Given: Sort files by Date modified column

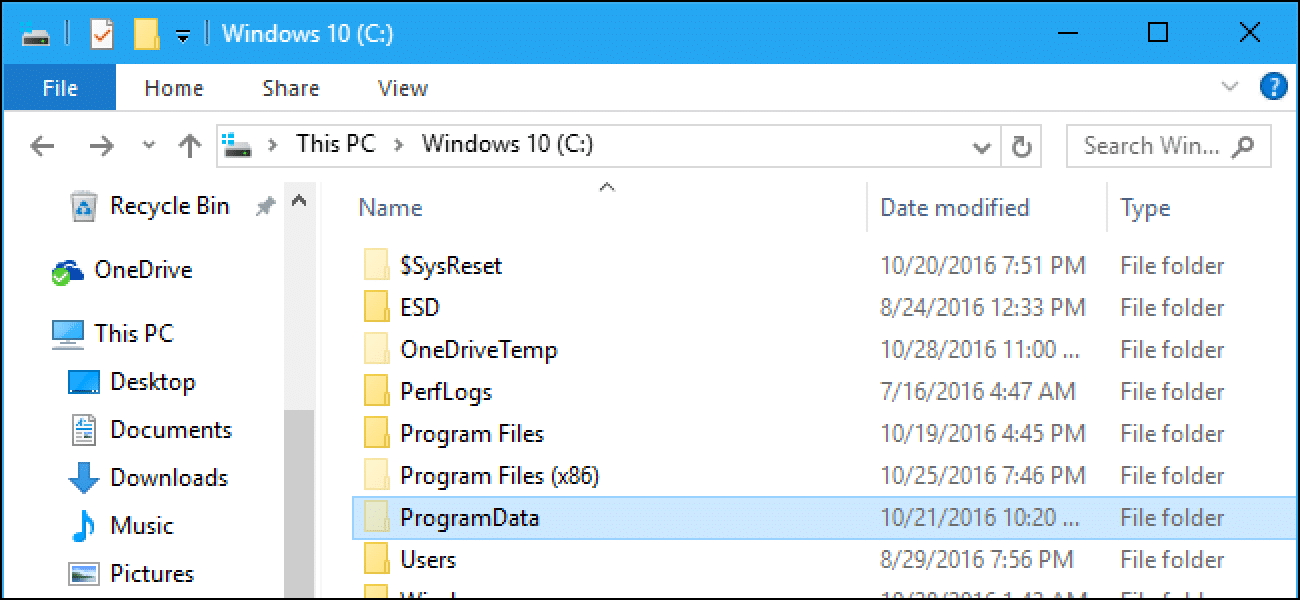Looking at the screenshot, I should click(x=954, y=207).
